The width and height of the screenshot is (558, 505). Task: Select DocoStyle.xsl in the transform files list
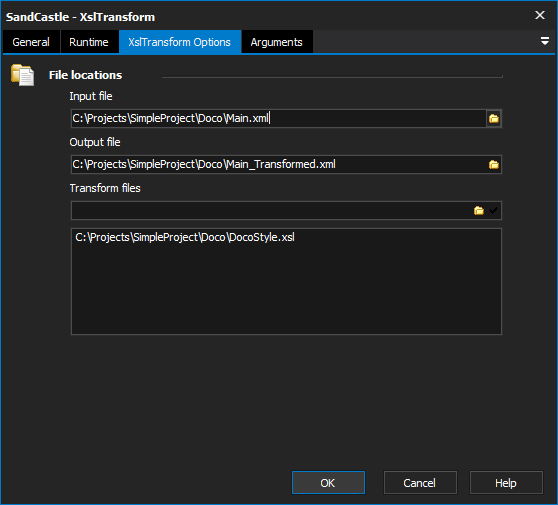pyautogui.click(x=185, y=237)
